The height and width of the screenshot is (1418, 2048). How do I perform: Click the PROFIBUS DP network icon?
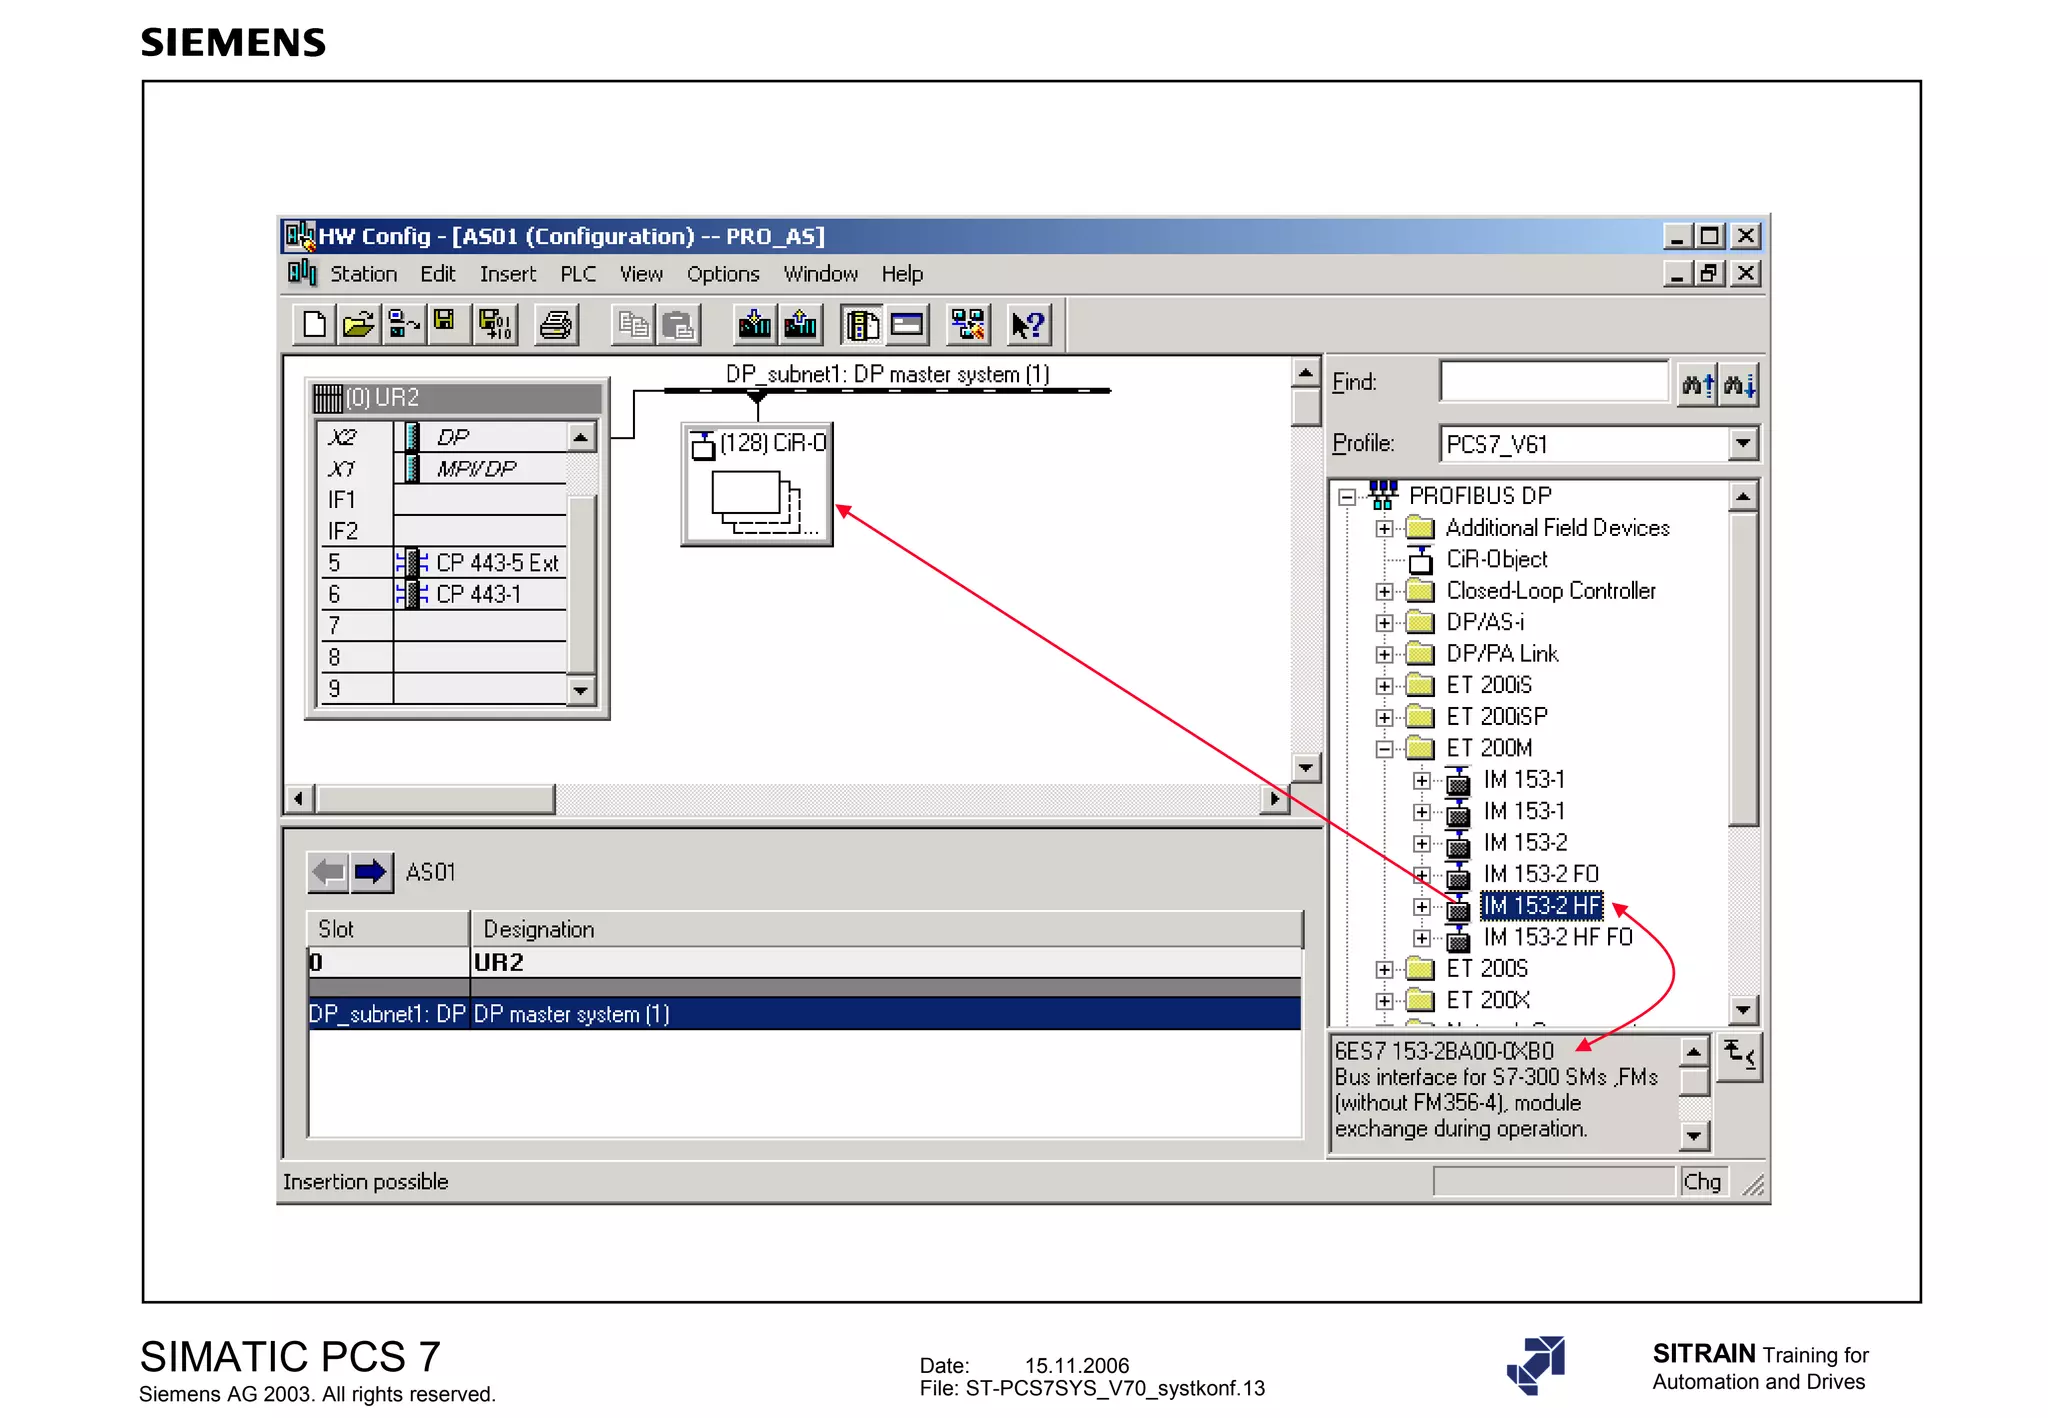pos(1383,494)
